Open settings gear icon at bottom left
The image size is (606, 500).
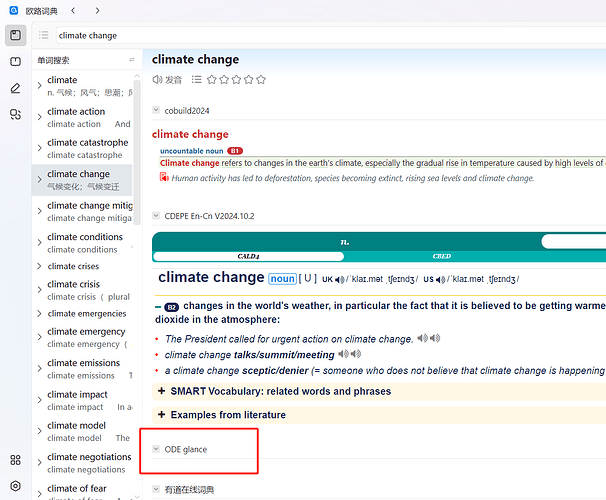[x=15, y=487]
